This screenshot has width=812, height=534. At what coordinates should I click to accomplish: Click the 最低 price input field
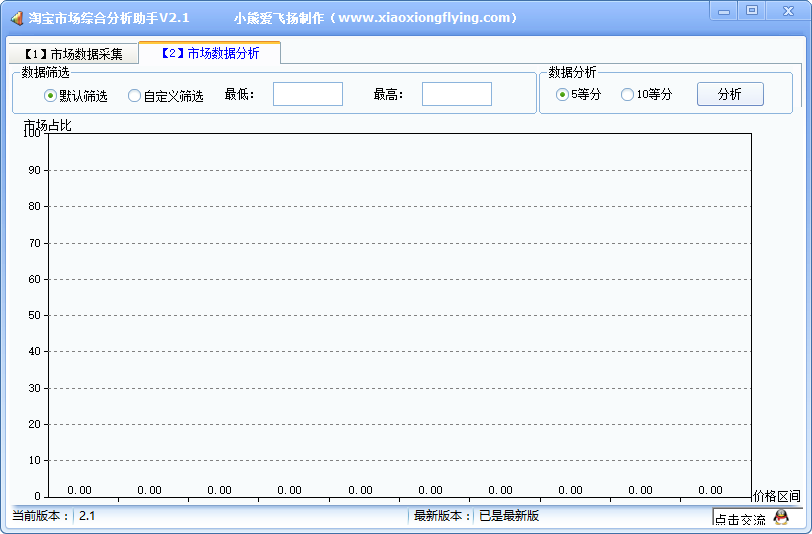(x=307, y=94)
